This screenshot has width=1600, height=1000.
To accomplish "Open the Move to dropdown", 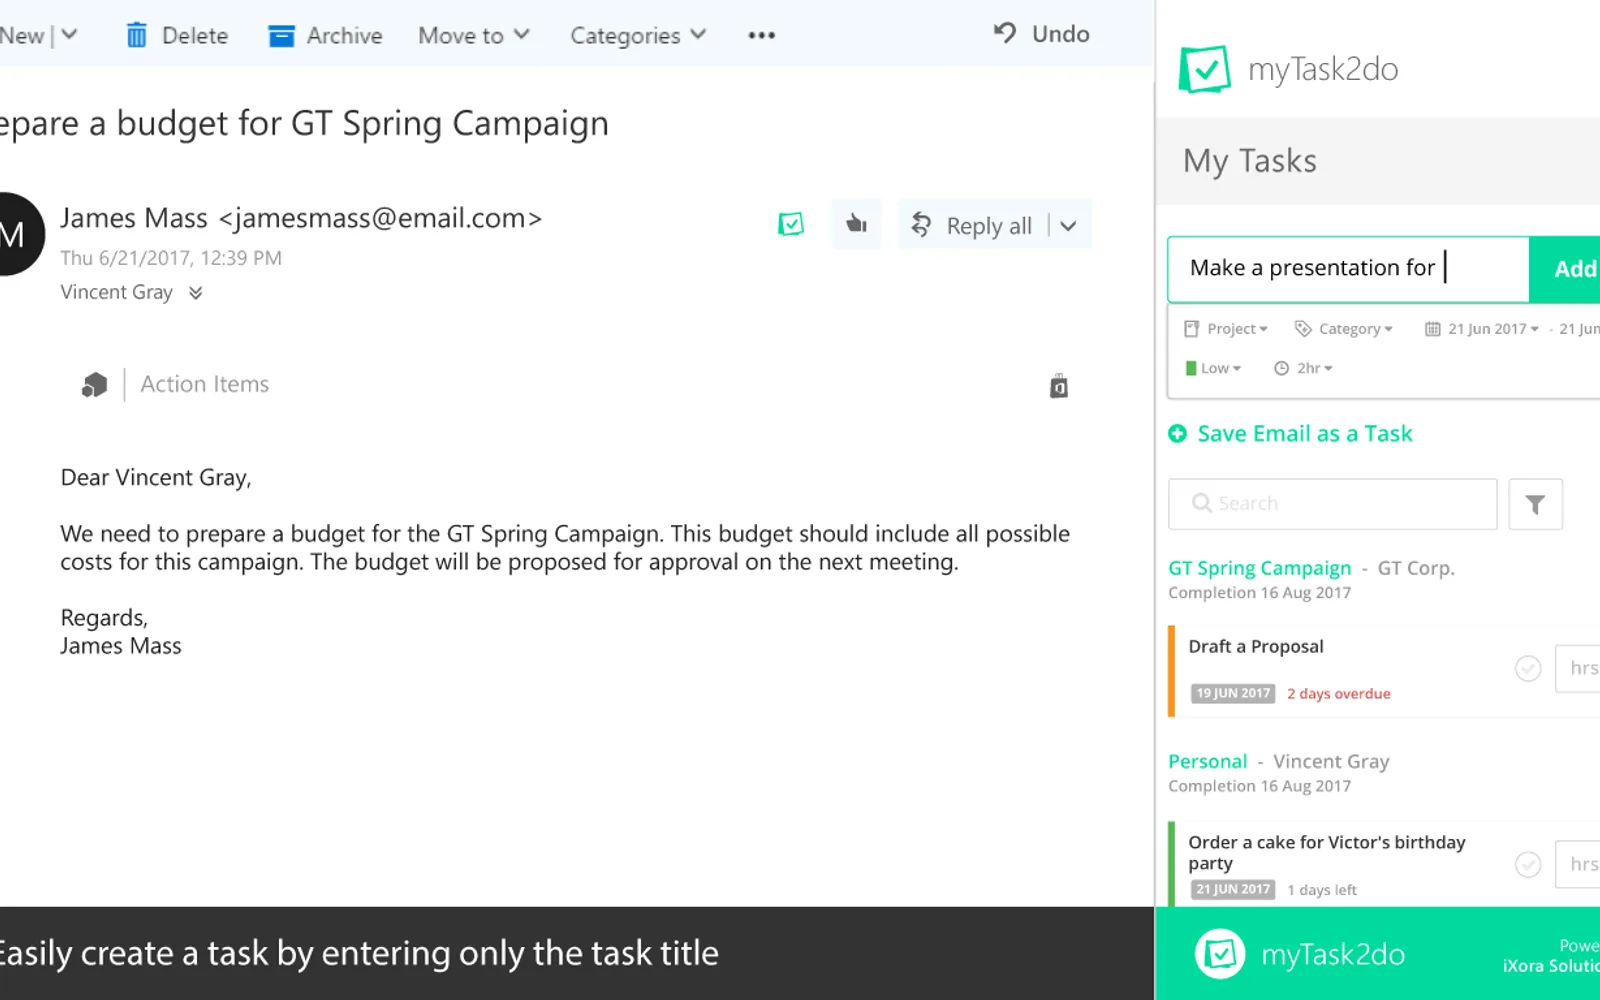I will coord(473,36).
